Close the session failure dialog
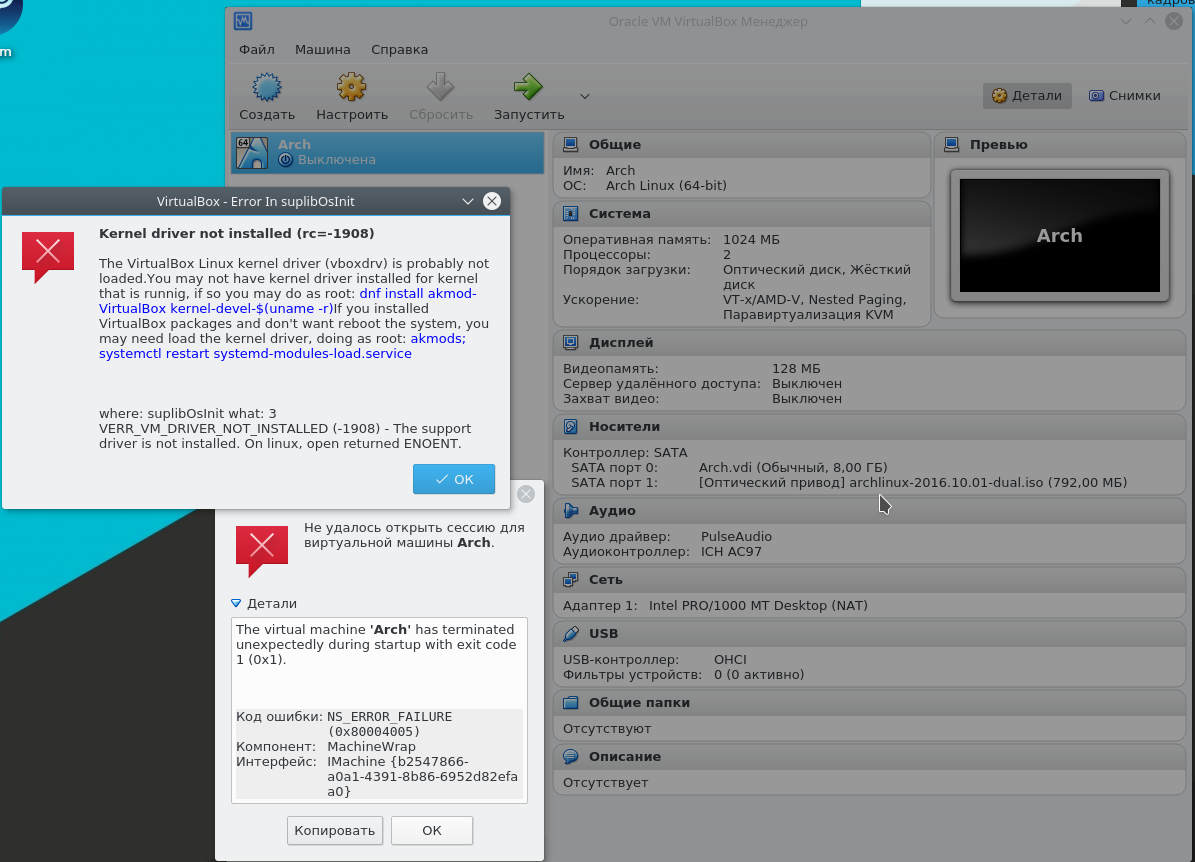The image size is (1195, 862). point(526,494)
